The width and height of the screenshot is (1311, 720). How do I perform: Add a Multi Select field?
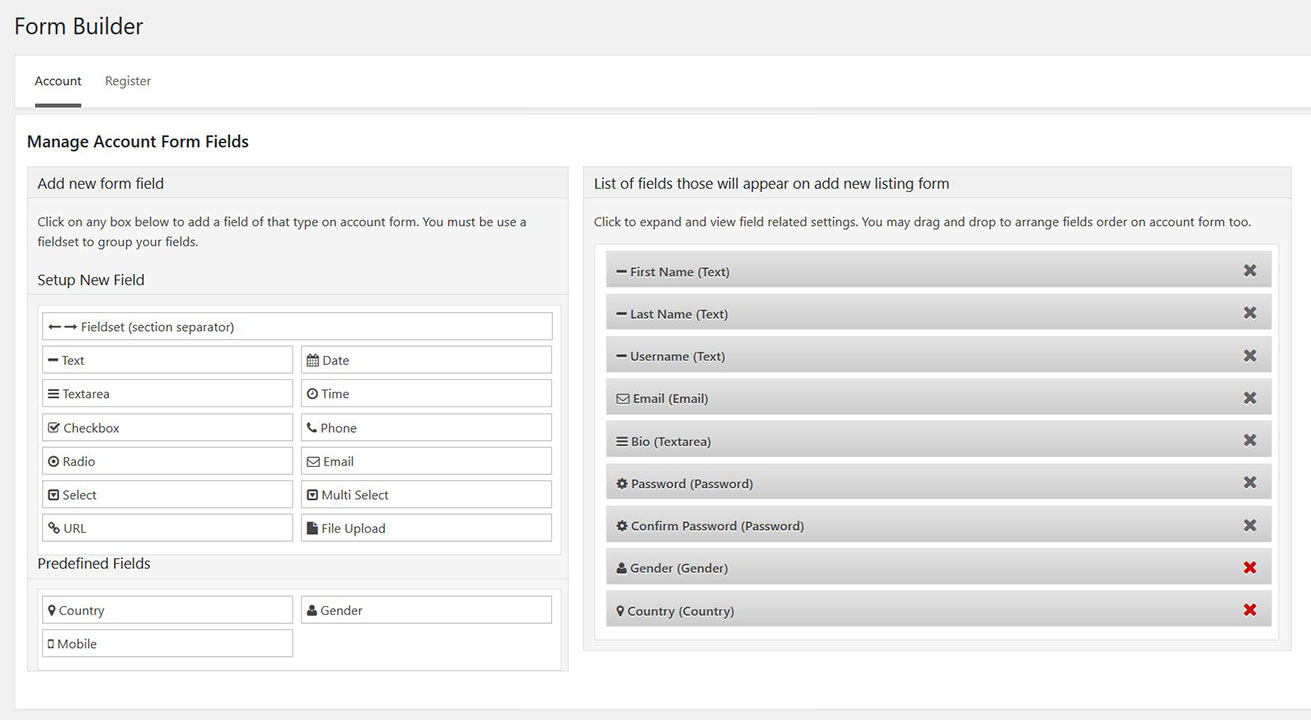425,493
